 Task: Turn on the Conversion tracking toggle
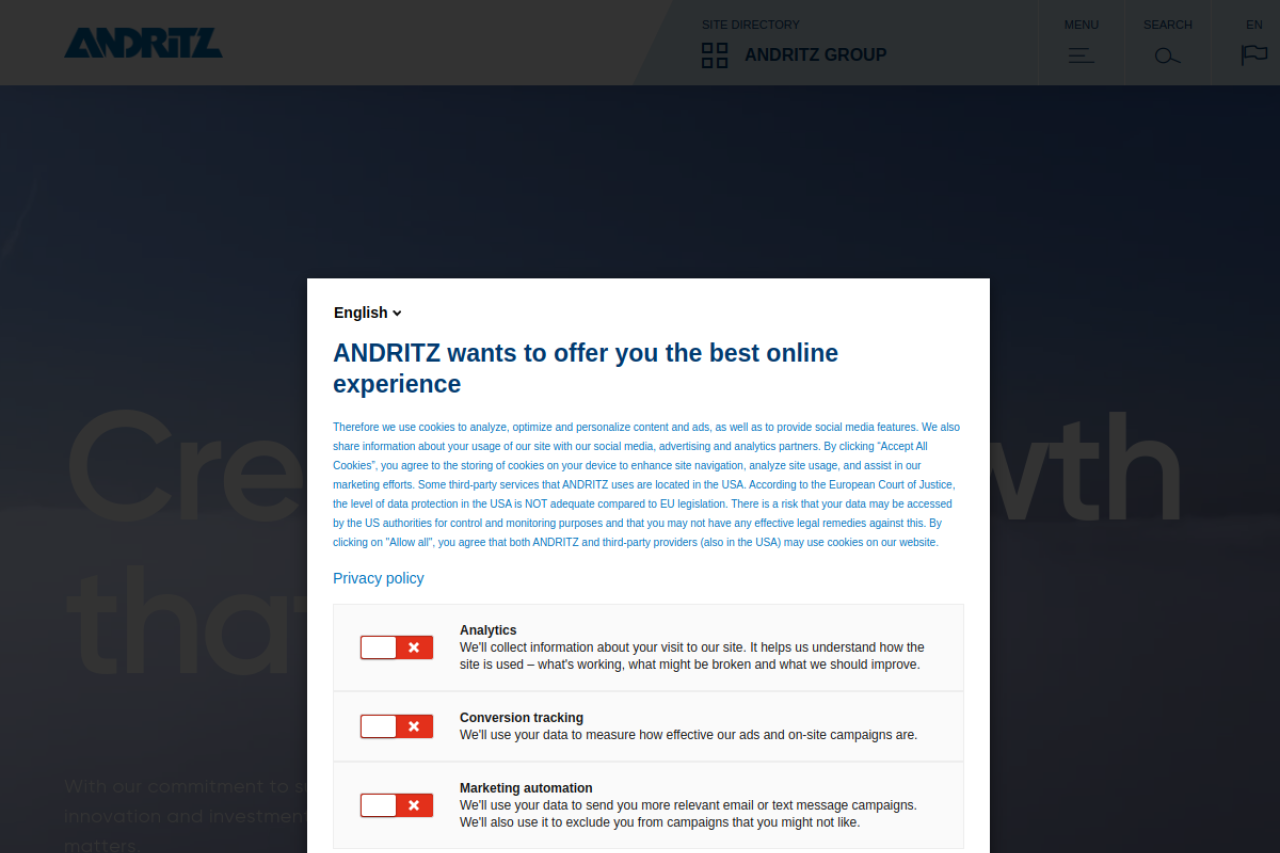(396, 727)
